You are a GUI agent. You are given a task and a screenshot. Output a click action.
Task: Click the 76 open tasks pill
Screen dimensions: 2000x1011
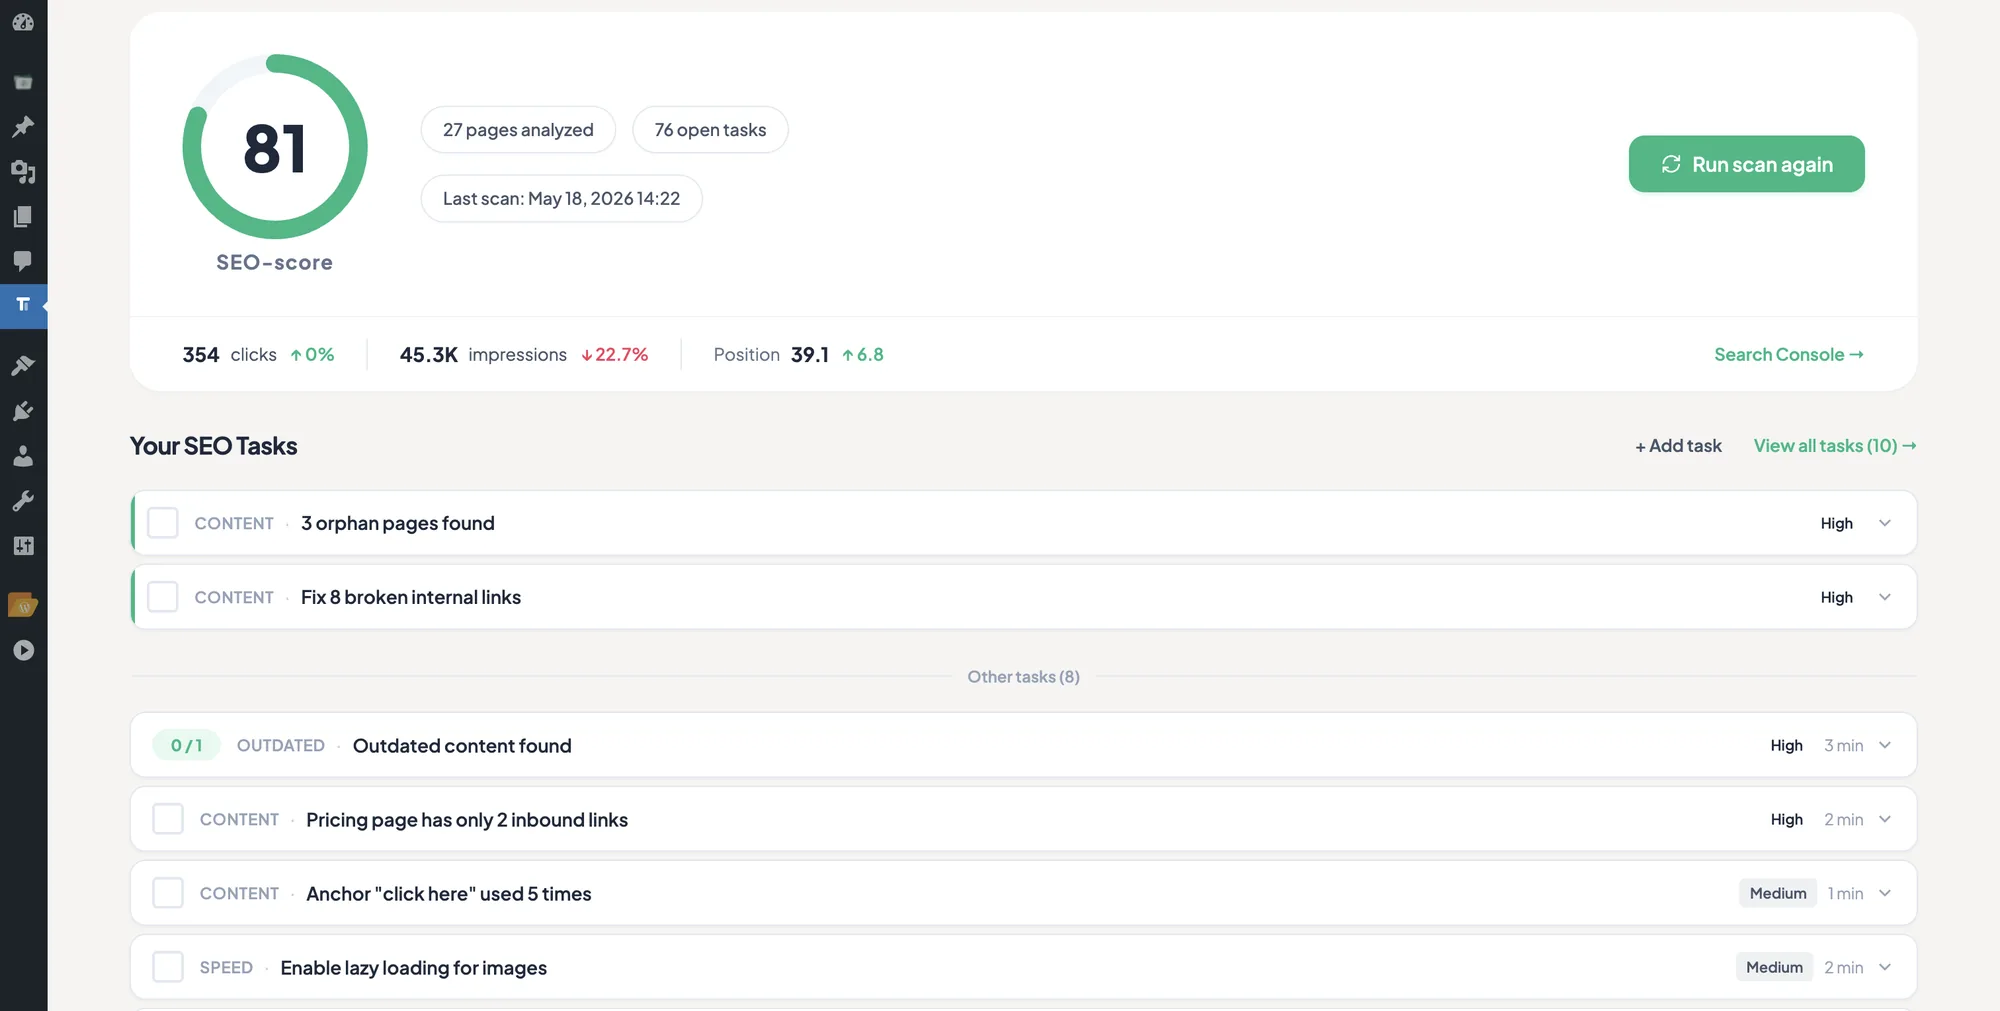(710, 130)
